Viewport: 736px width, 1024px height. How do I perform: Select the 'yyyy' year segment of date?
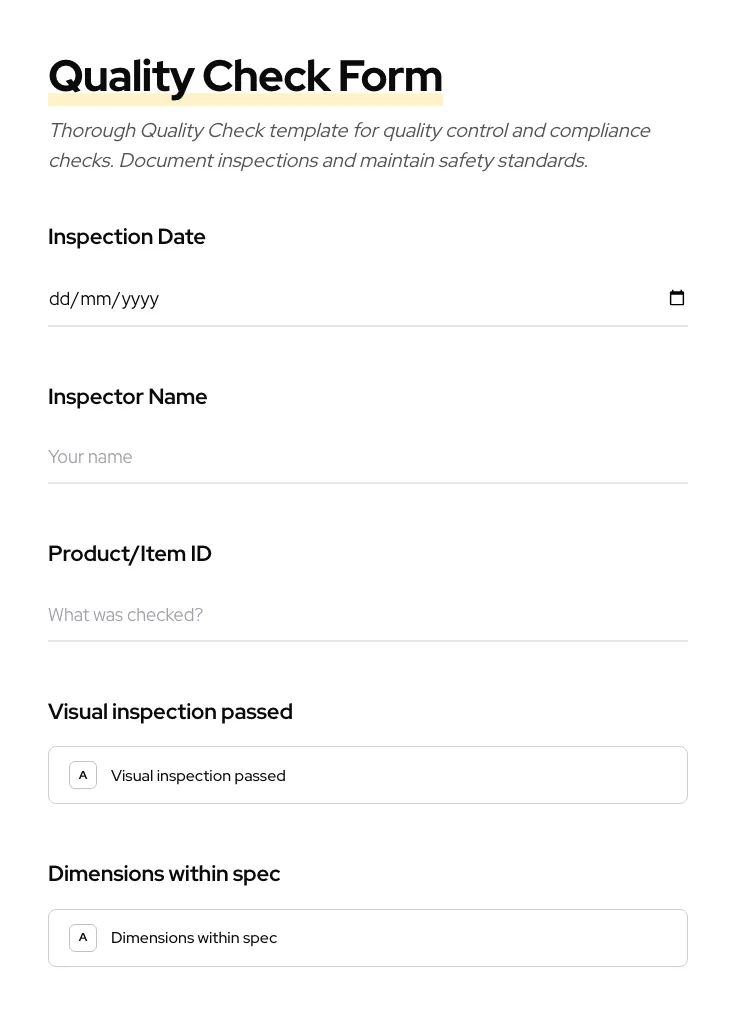pos(140,299)
